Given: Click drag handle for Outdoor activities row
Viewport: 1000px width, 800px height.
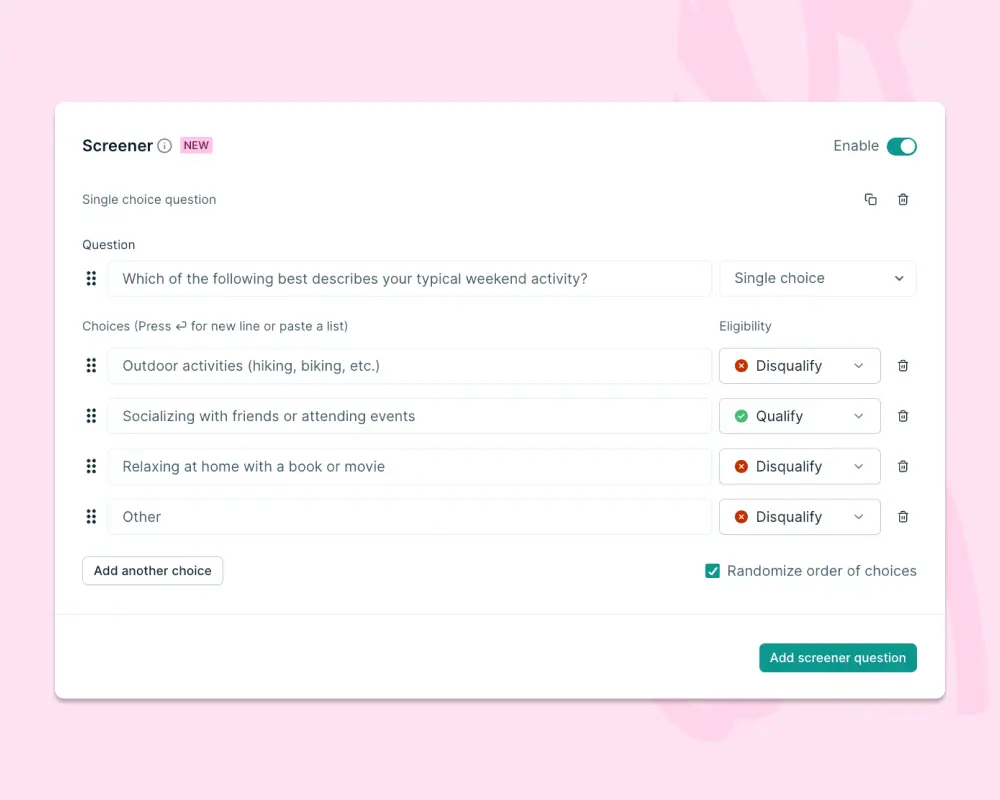Looking at the screenshot, I should click(91, 366).
